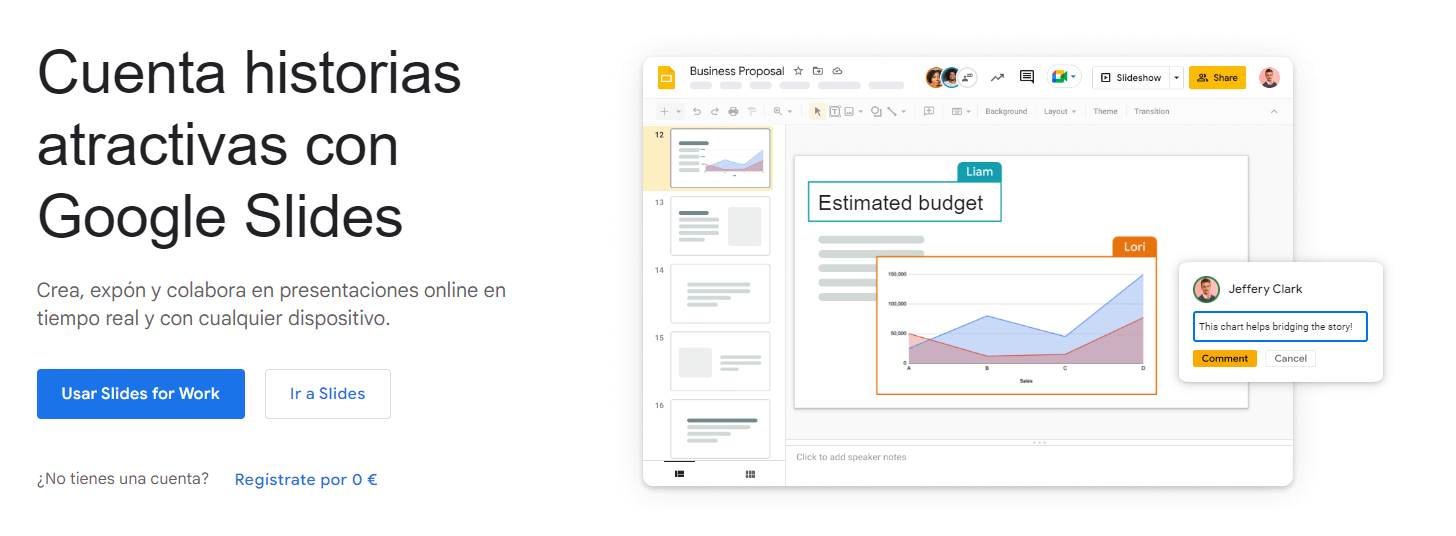Click the Undo arrow
Screen dimensions: 1456x536
pos(697,111)
